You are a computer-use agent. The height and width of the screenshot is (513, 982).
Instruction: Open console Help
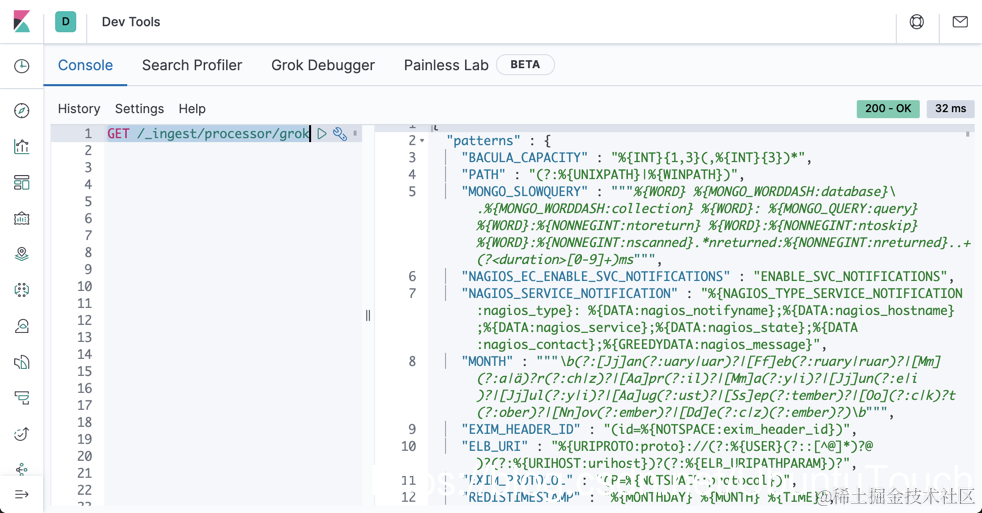(192, 109)
